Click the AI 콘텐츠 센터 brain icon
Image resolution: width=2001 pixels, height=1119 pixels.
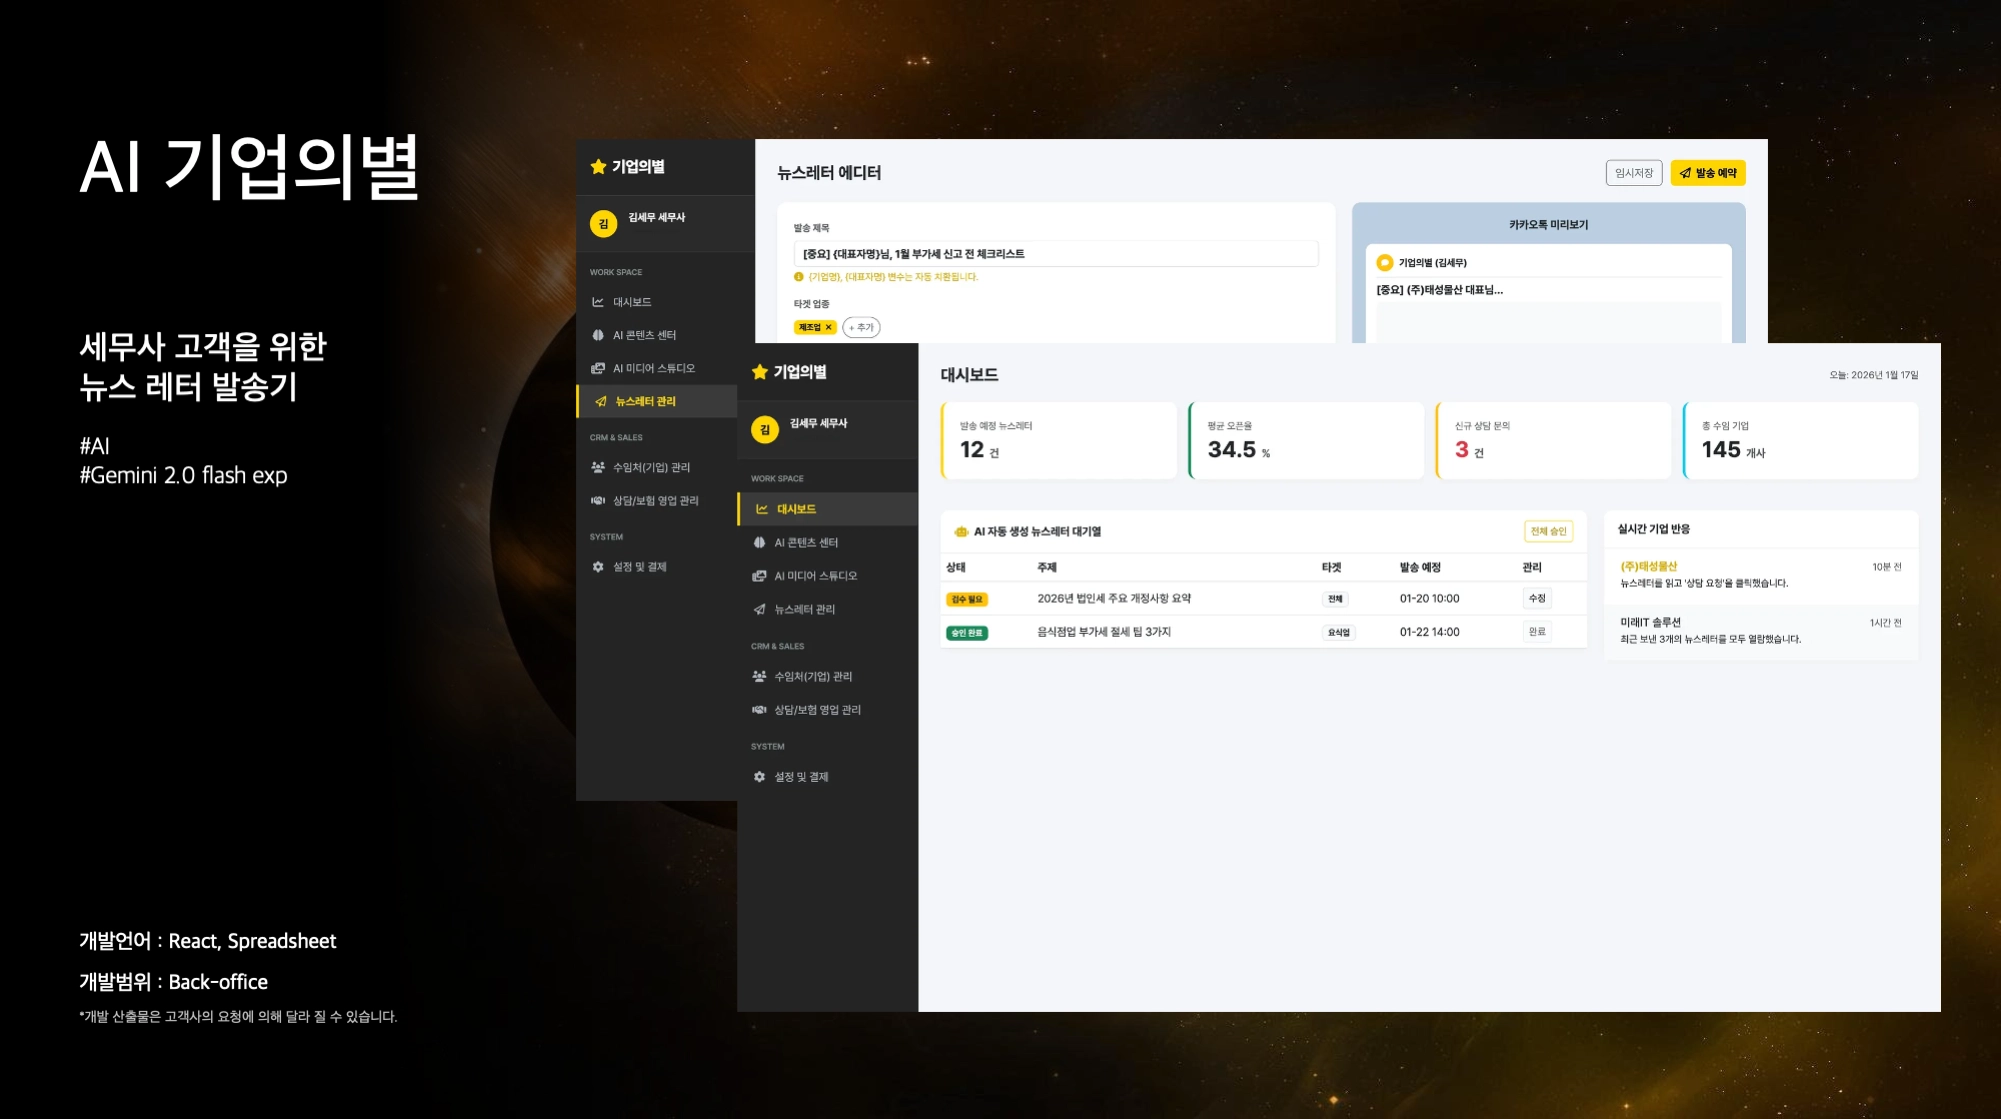pos(759,543)
